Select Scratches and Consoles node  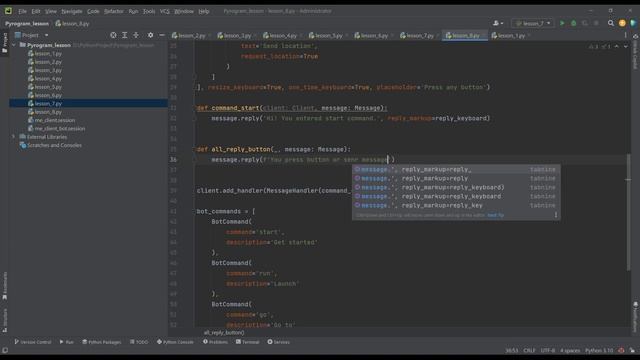pyautogui.click(x=54, y=145)
